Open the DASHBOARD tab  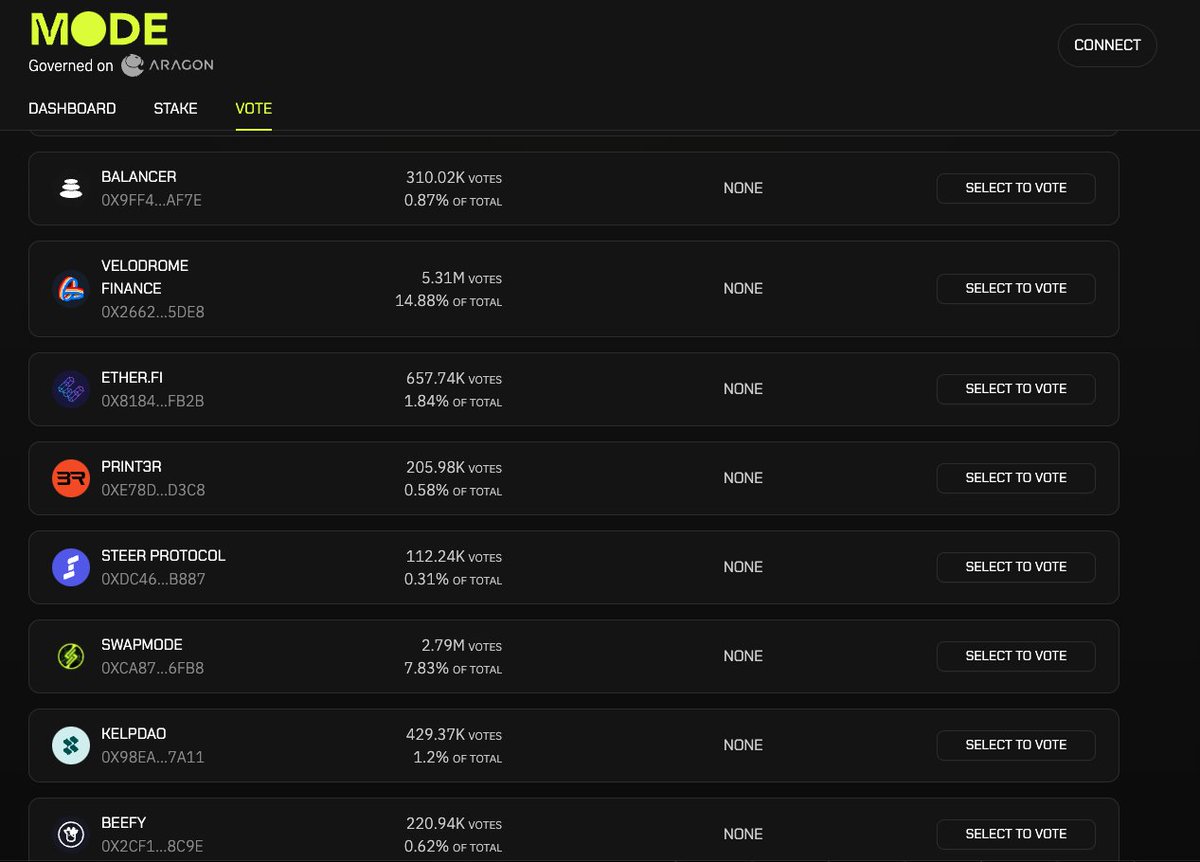[x=72, y=108]
